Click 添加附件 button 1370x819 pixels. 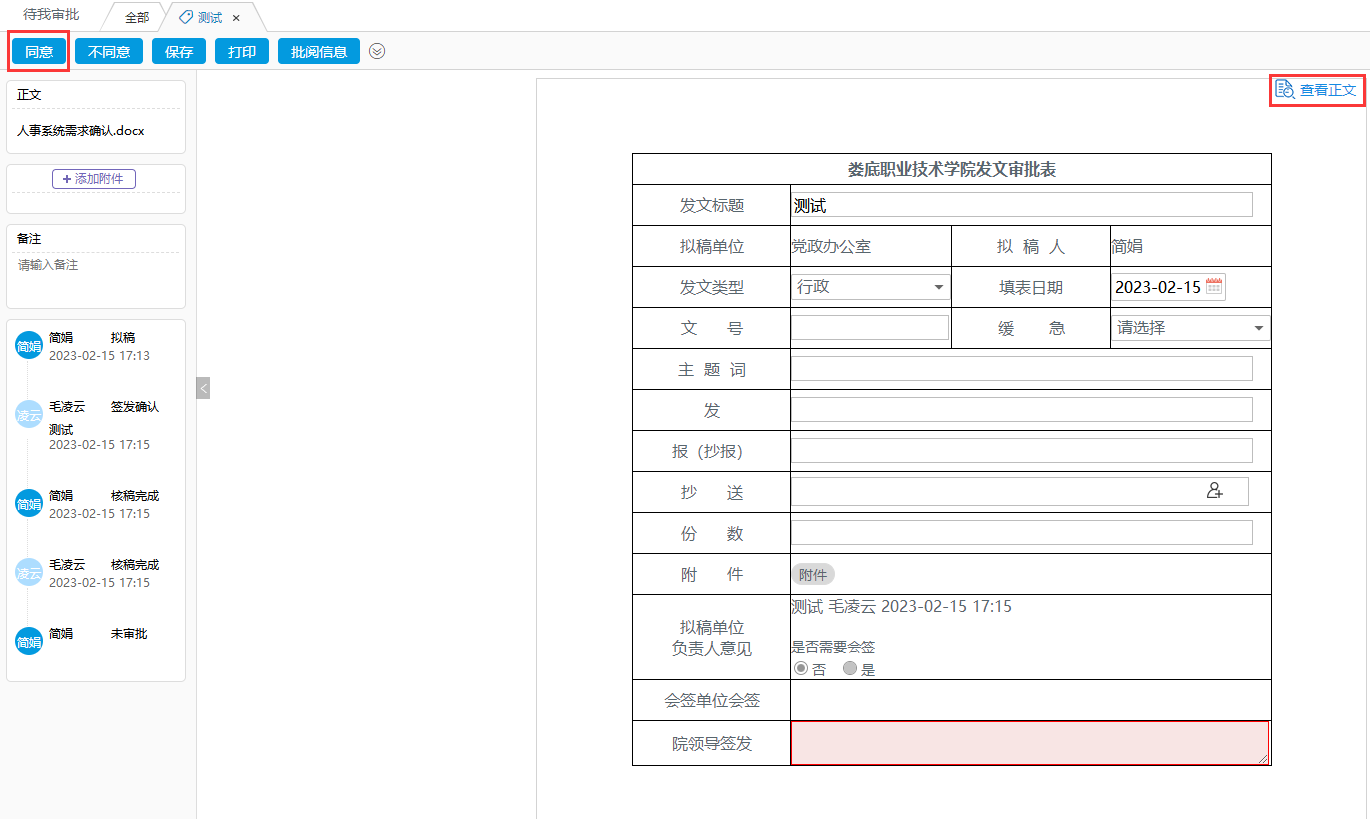pos(94,179)
